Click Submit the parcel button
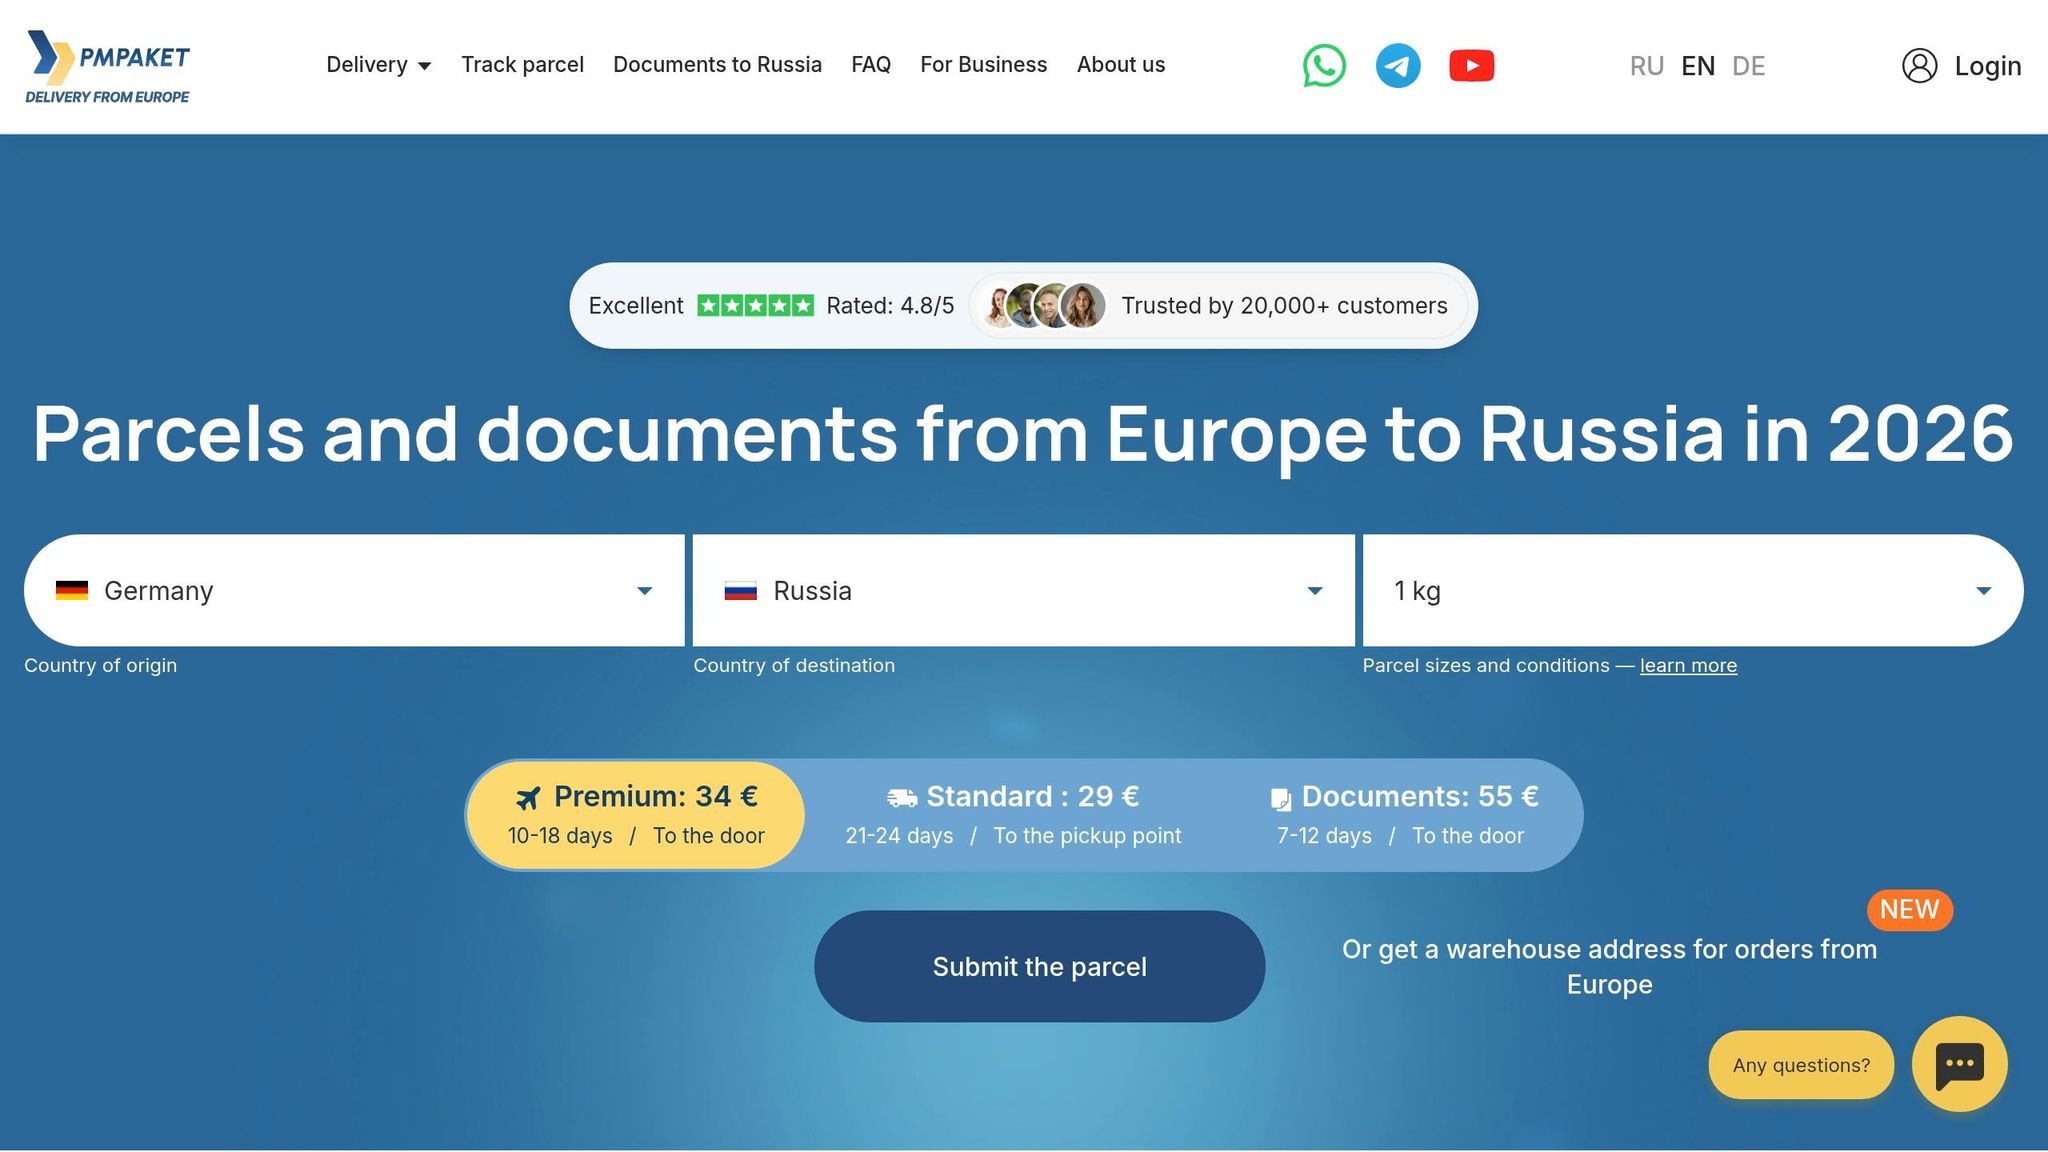Image resolution: width=2048 pixels, height=1152 pixels. tap(1040, 966)
